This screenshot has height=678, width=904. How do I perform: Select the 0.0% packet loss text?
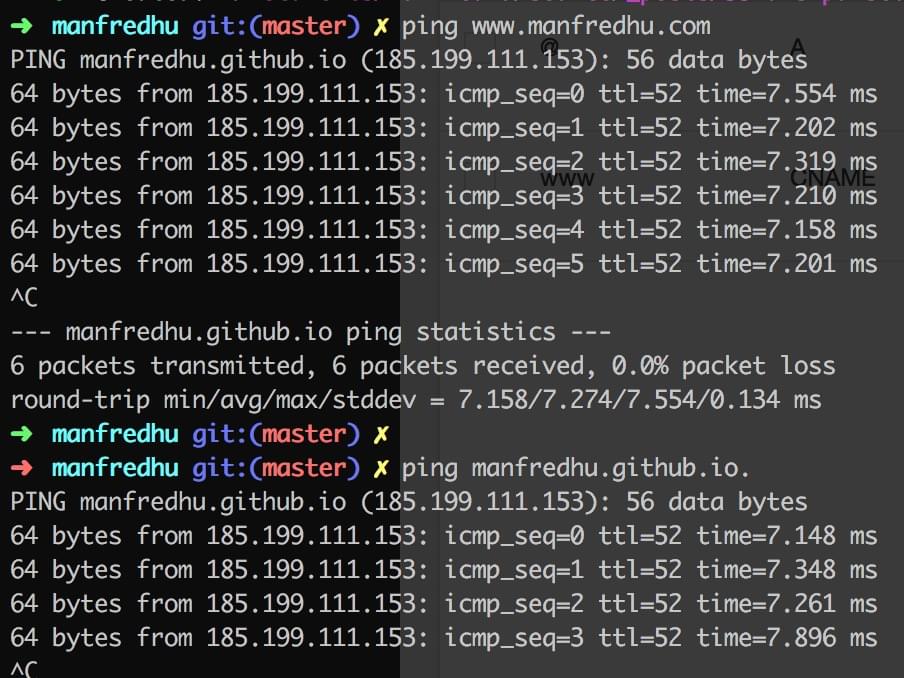(723, 366)
